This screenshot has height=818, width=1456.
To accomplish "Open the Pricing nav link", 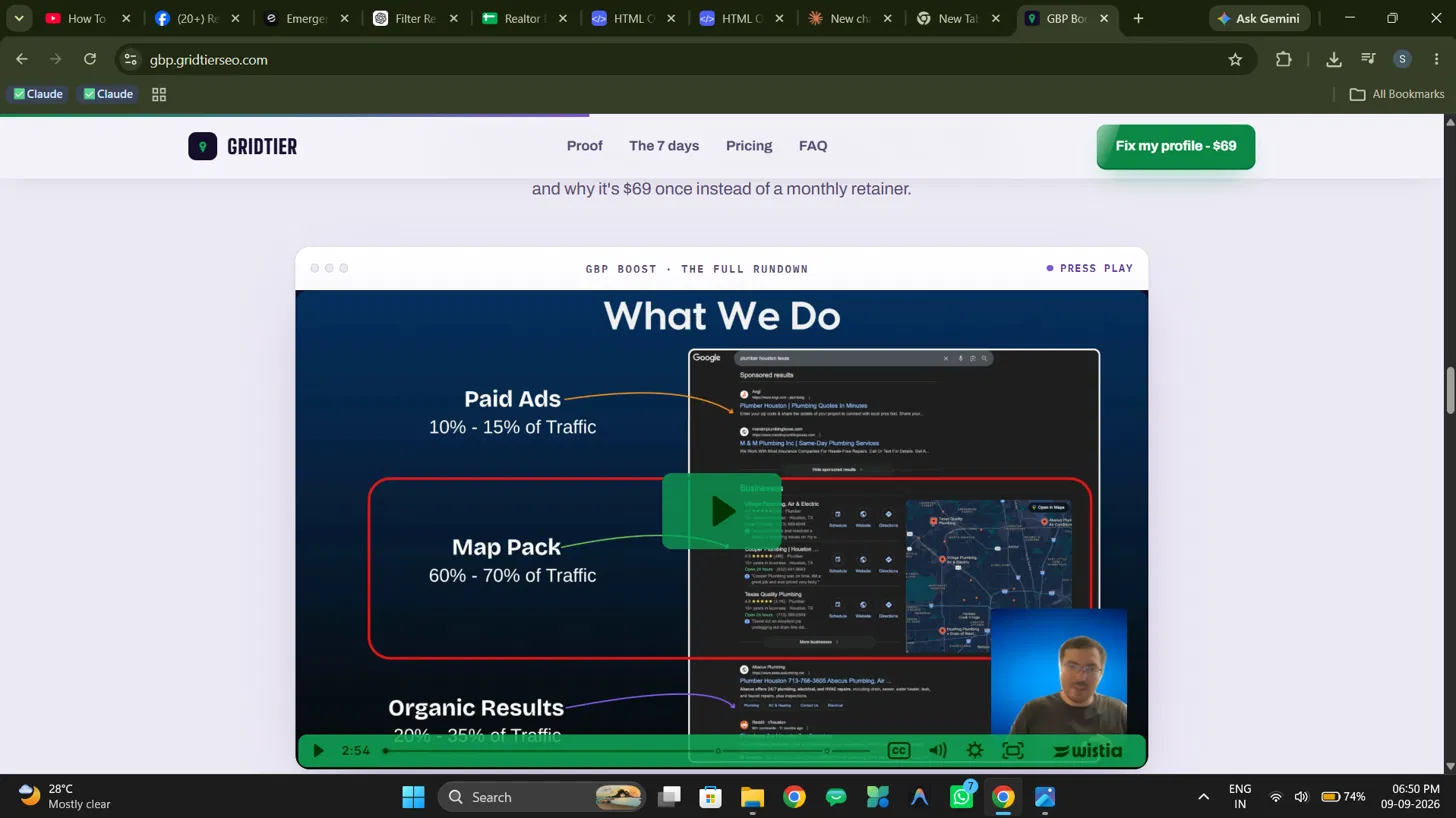I will point(749,146).
